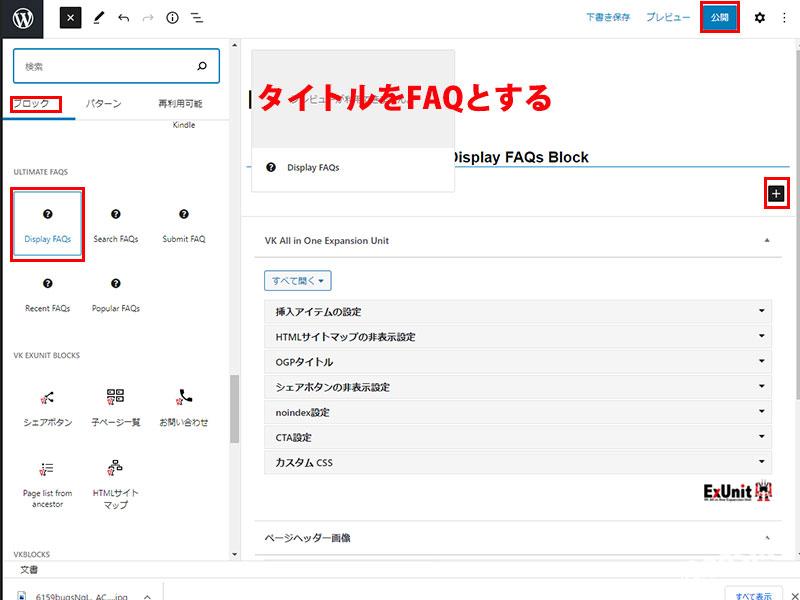This screenshot has width=800, height=600.
Task: Expand the 挿入アイテムの設定 section
Action: 518,312
